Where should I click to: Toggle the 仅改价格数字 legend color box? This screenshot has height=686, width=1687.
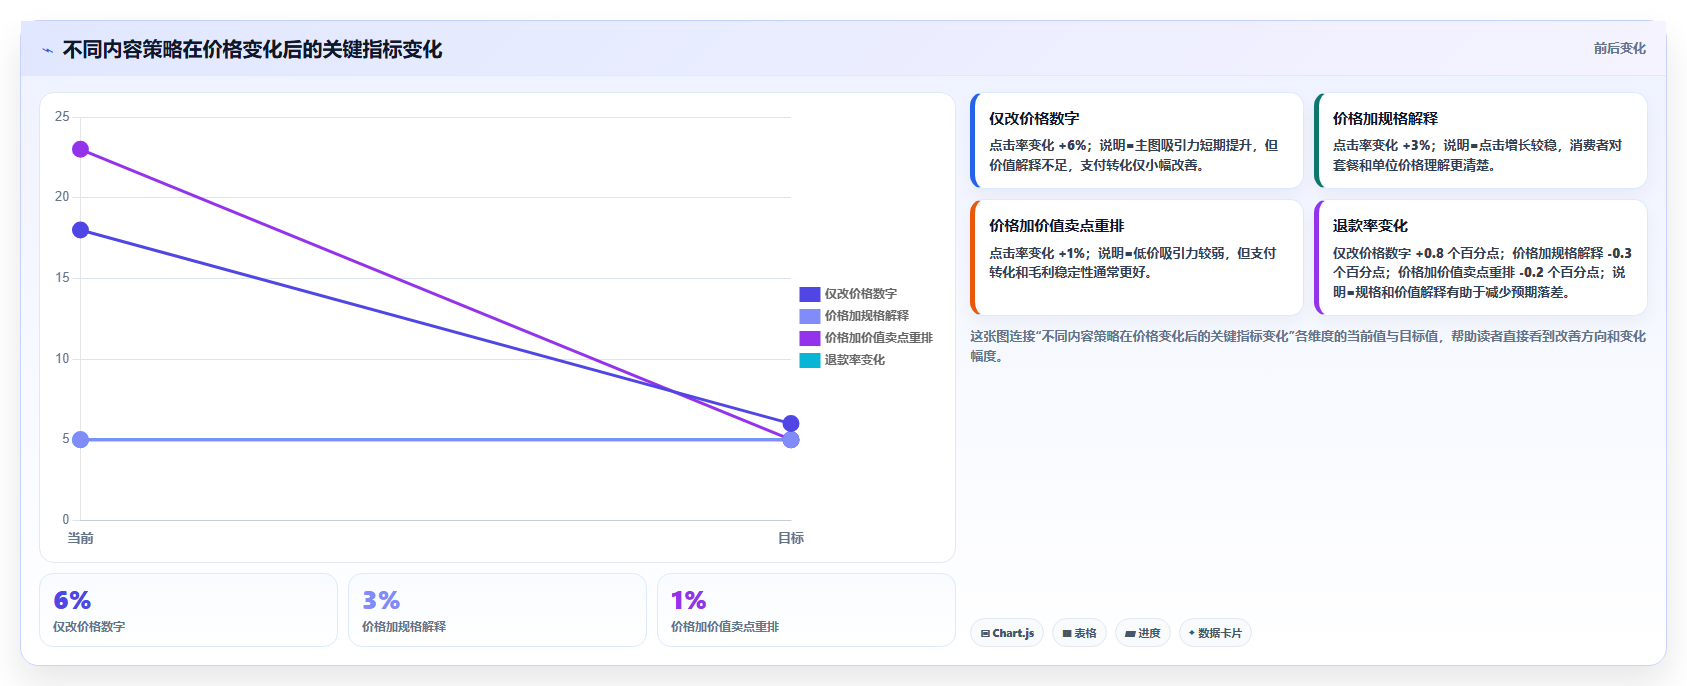point(809,294)
